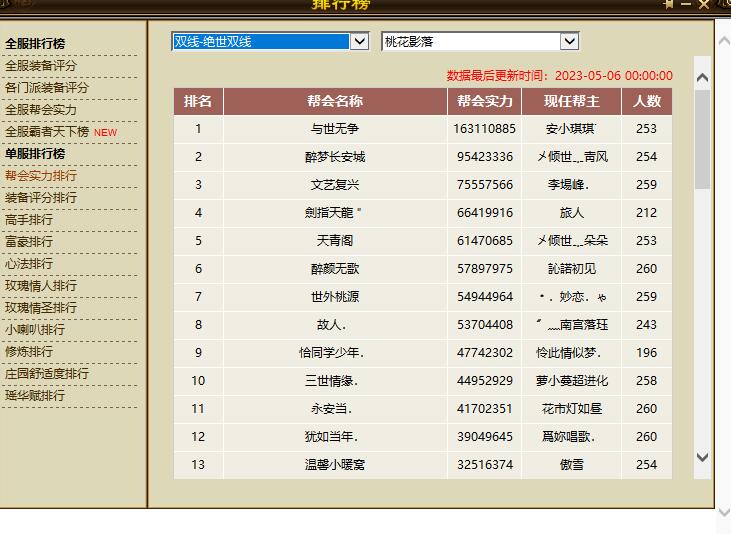Click guild name 劍指天龍
This screenshot has height=534, width=731.
pos(332,213)
